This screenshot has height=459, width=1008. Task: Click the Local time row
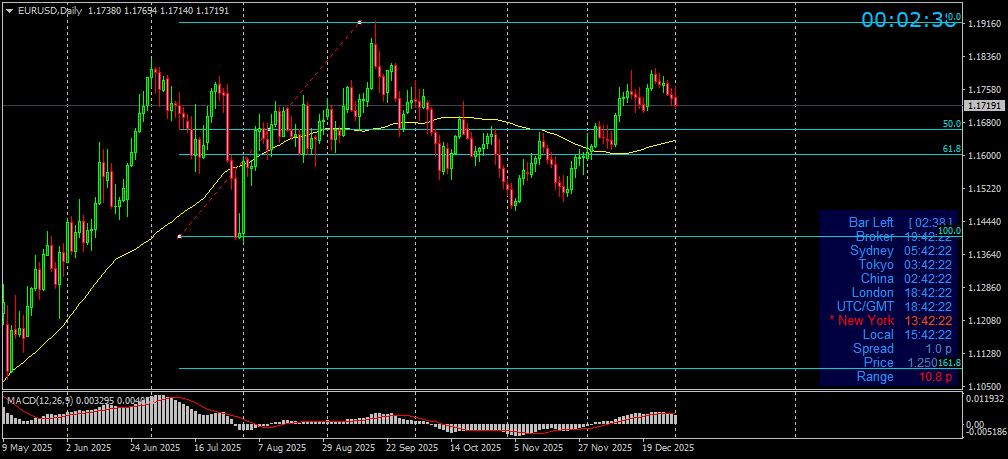click(907, 334)
